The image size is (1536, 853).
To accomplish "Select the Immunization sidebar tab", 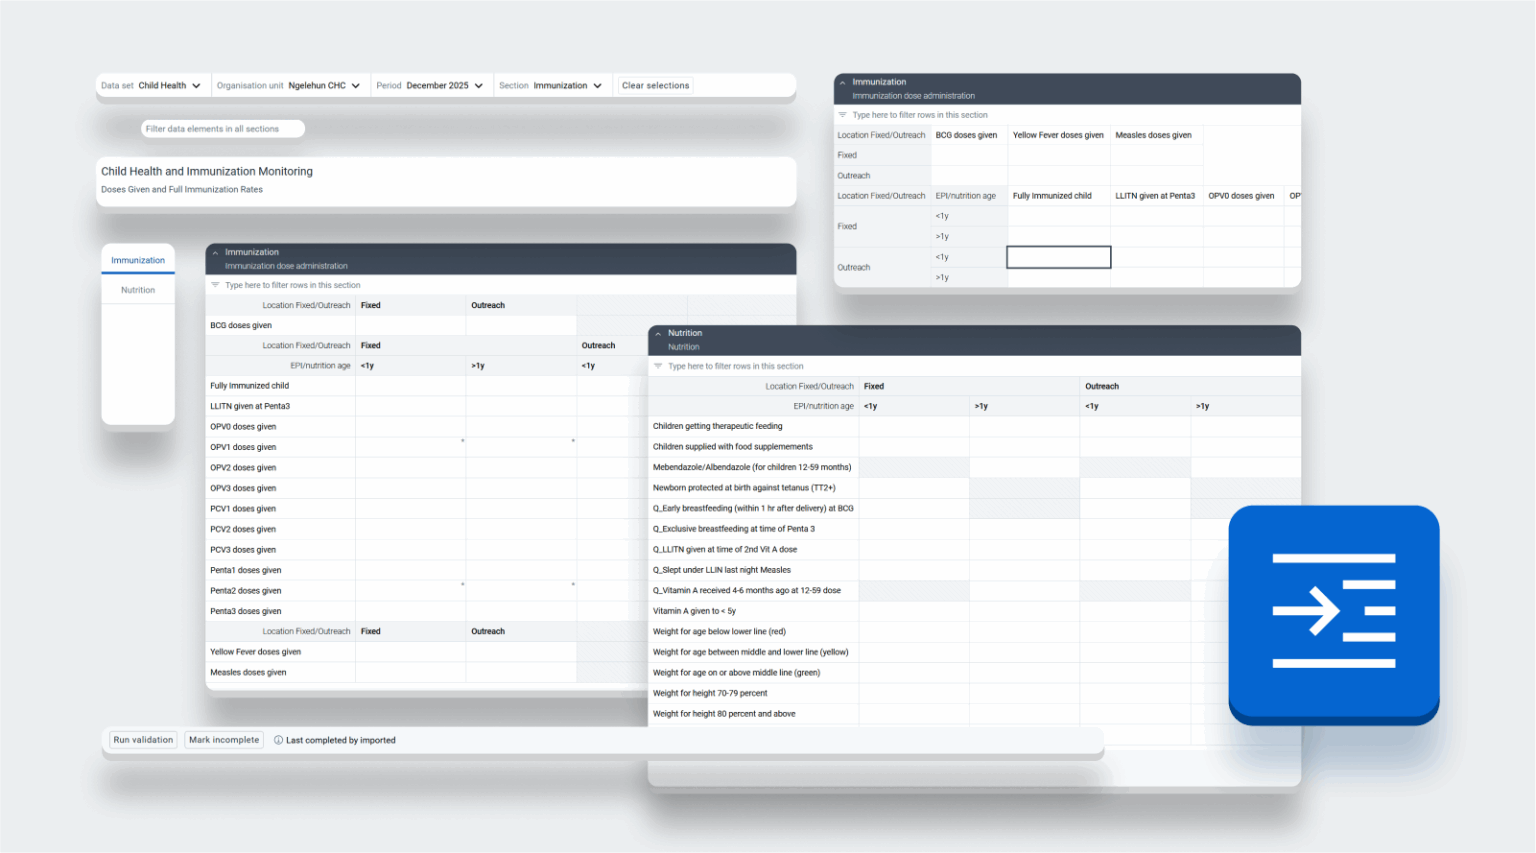I will [137, 260].
